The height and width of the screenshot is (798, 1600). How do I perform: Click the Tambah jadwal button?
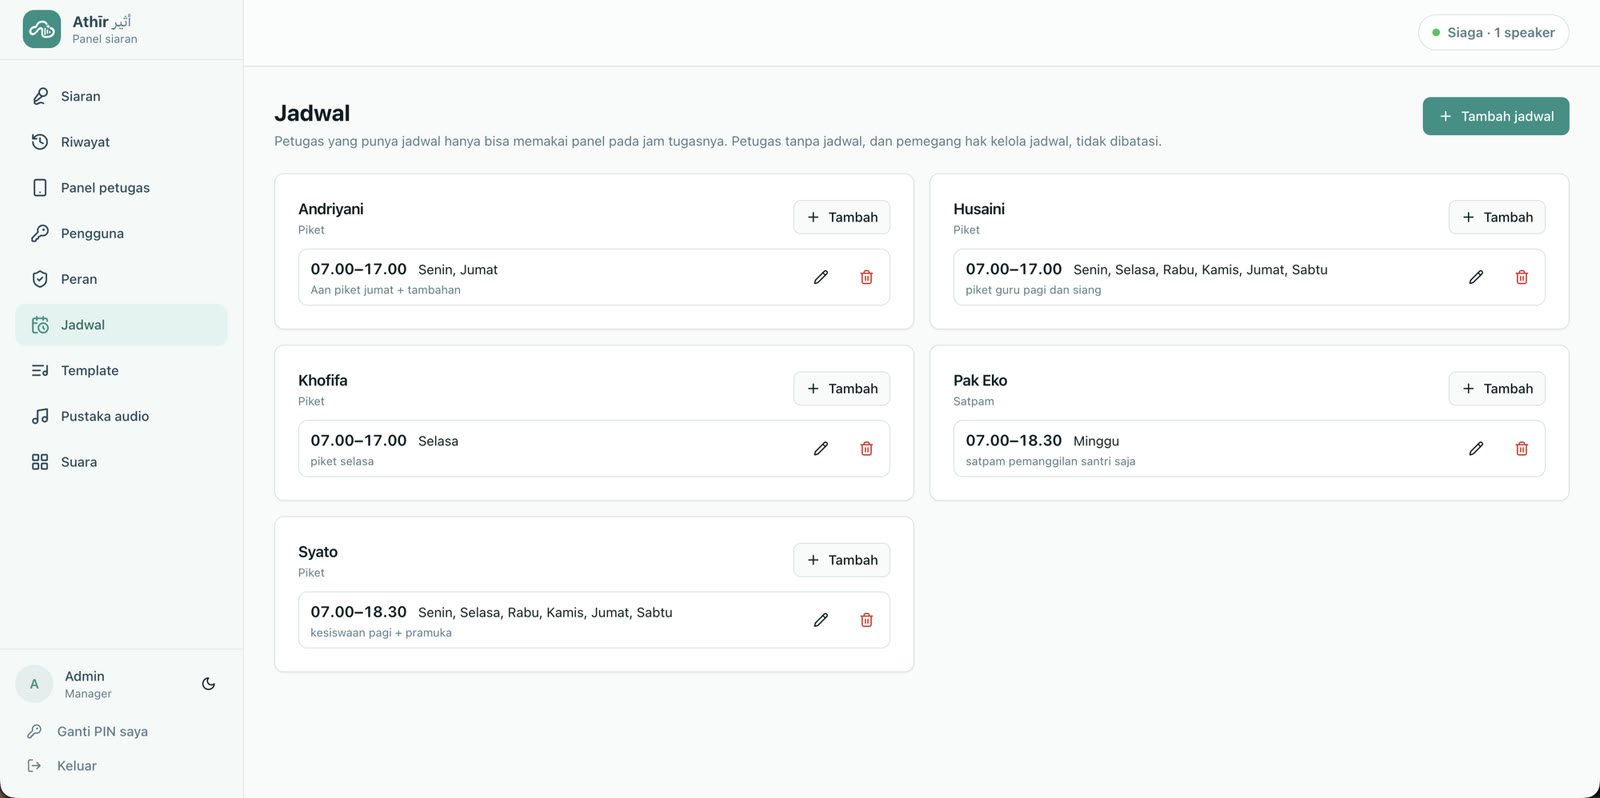[1495, 116]
